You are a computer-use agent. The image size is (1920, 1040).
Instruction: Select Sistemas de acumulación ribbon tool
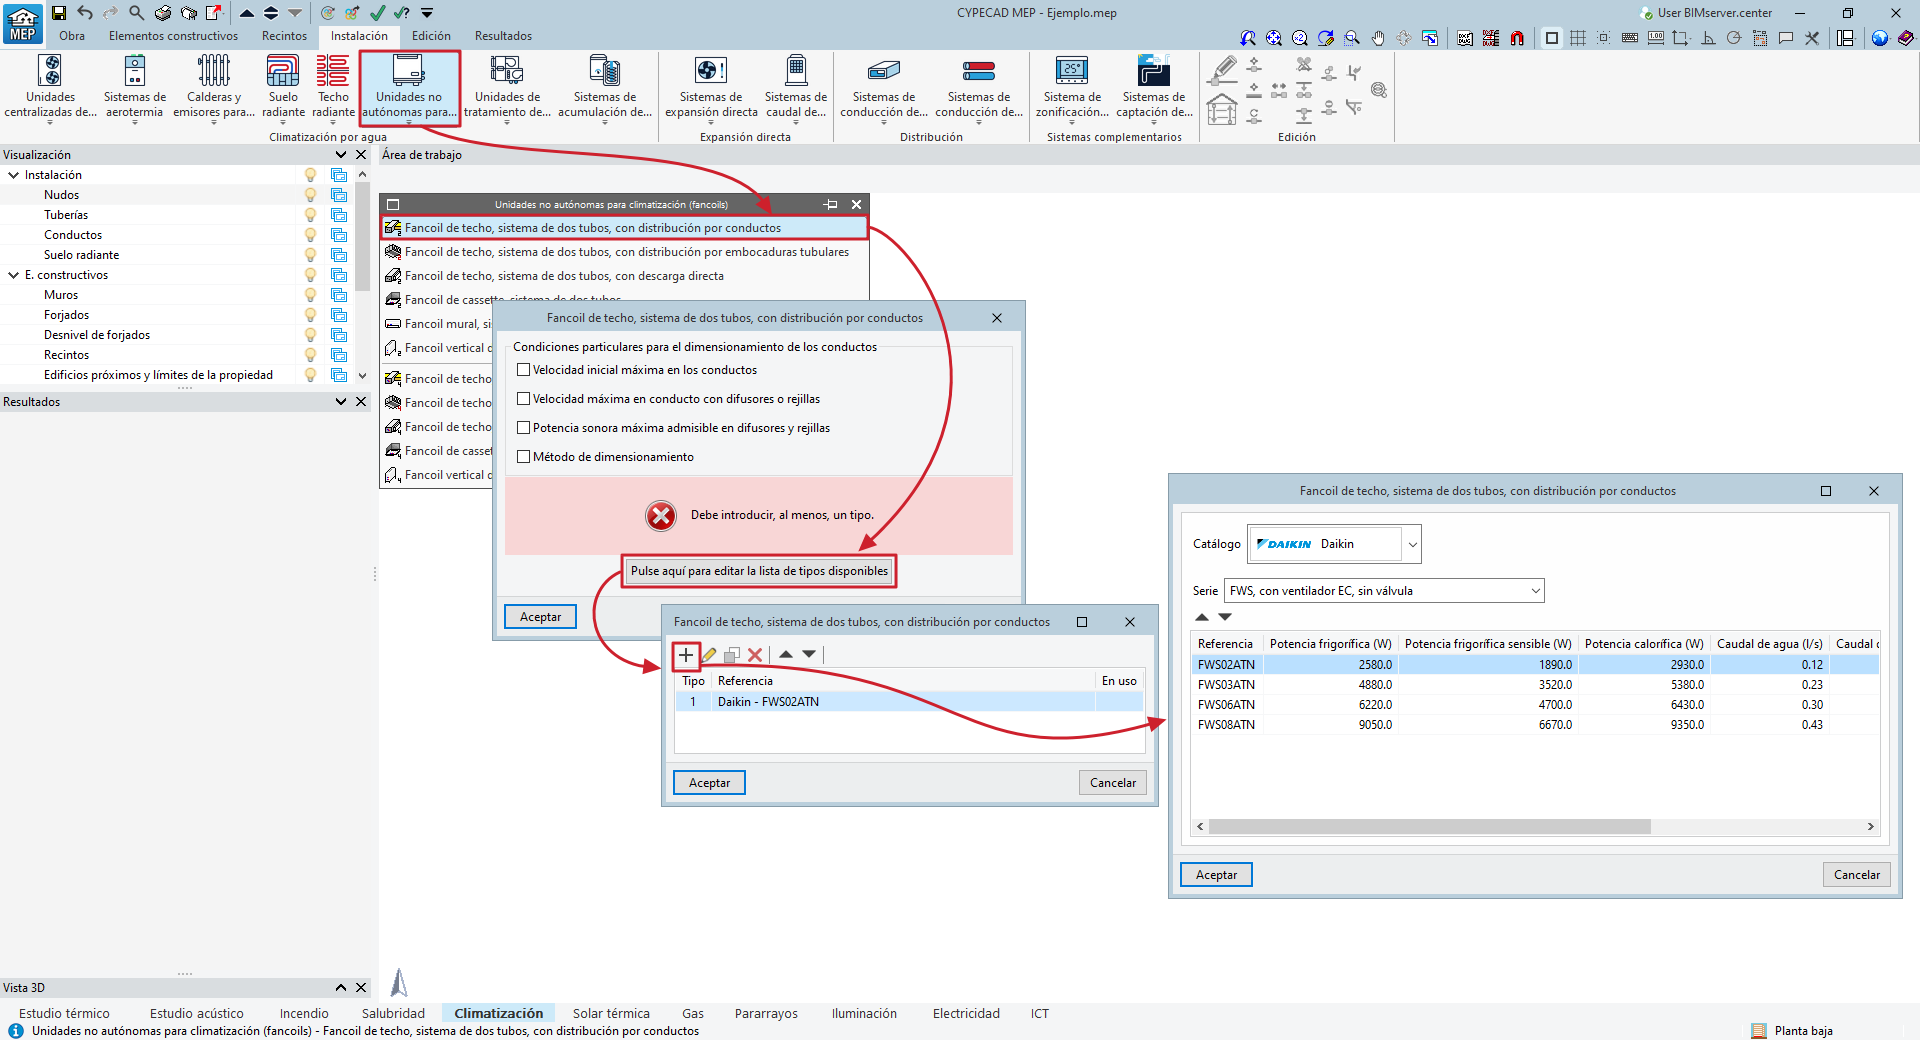604,87
